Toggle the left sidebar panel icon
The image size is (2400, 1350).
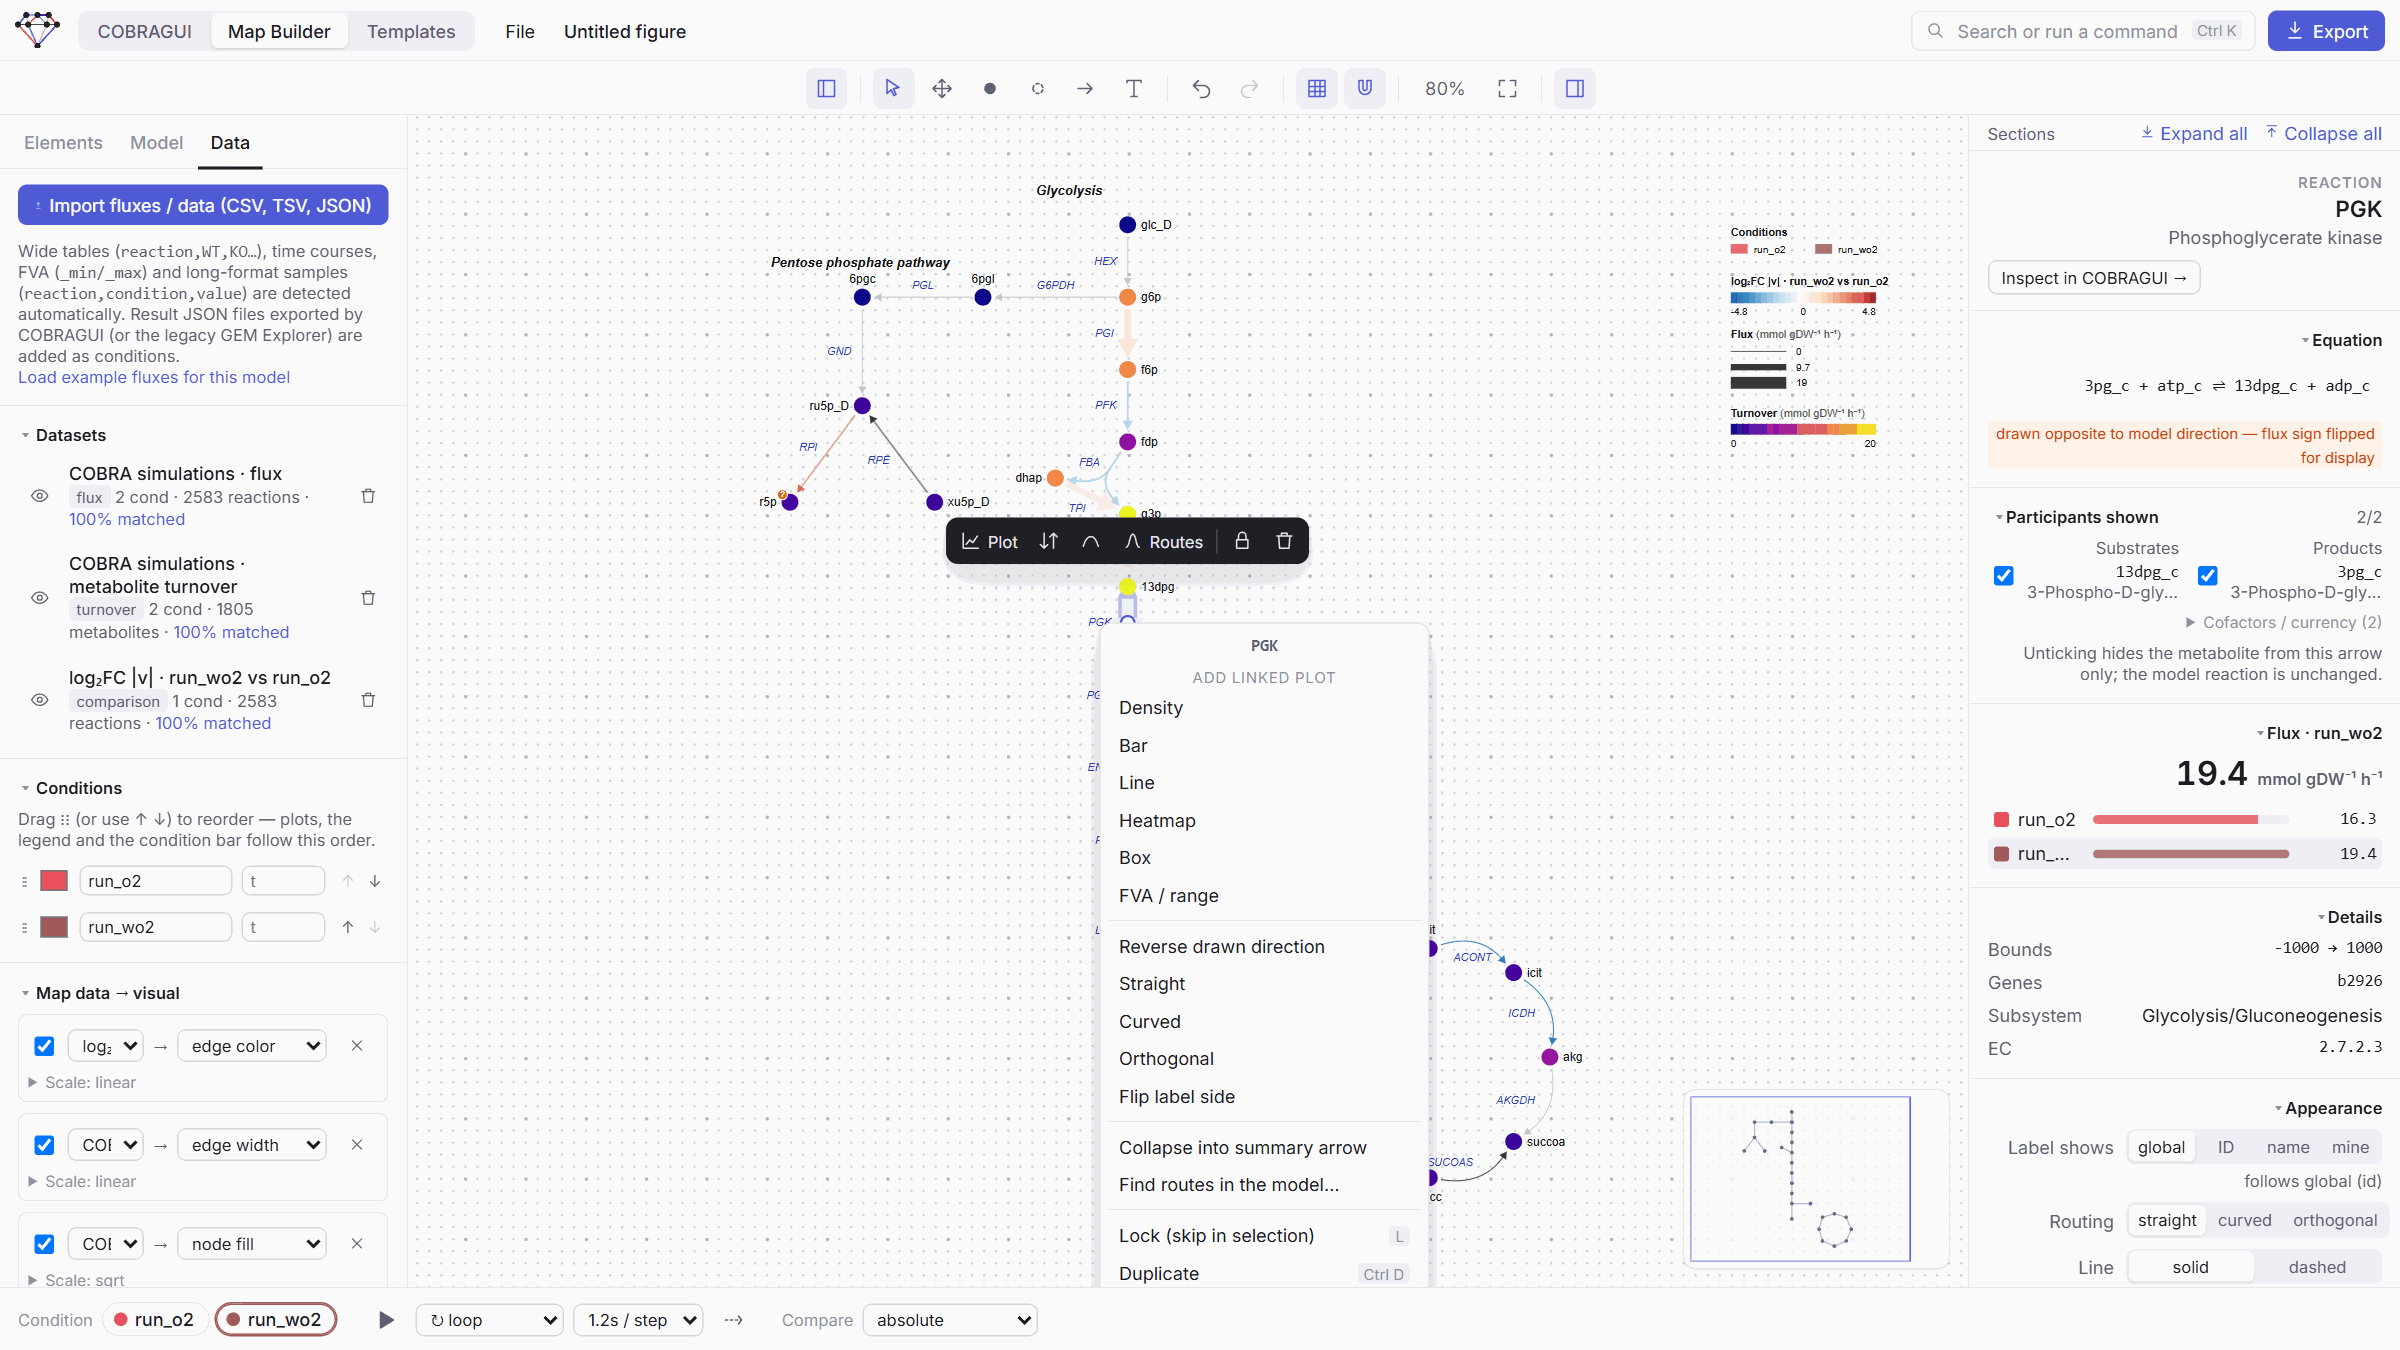point(826,89)
